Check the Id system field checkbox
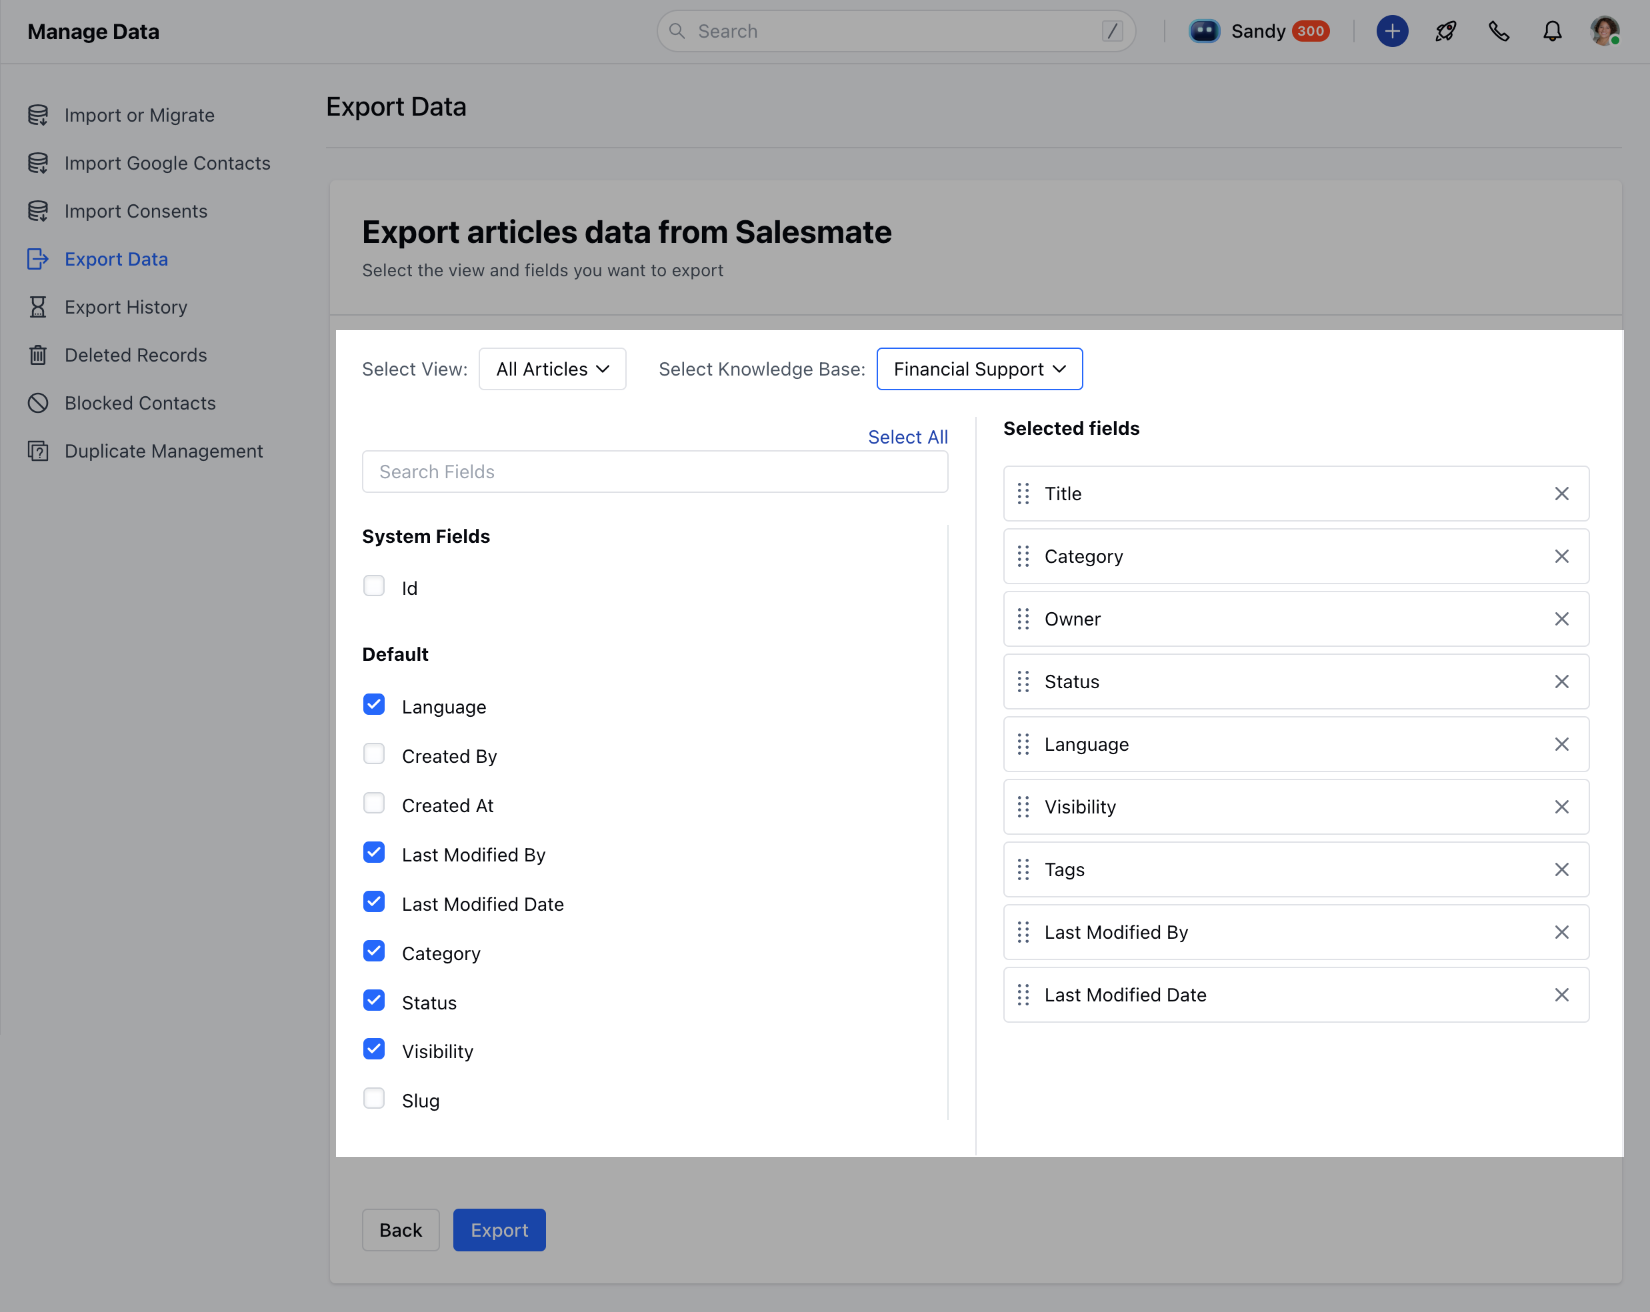 tap(374, 586)
